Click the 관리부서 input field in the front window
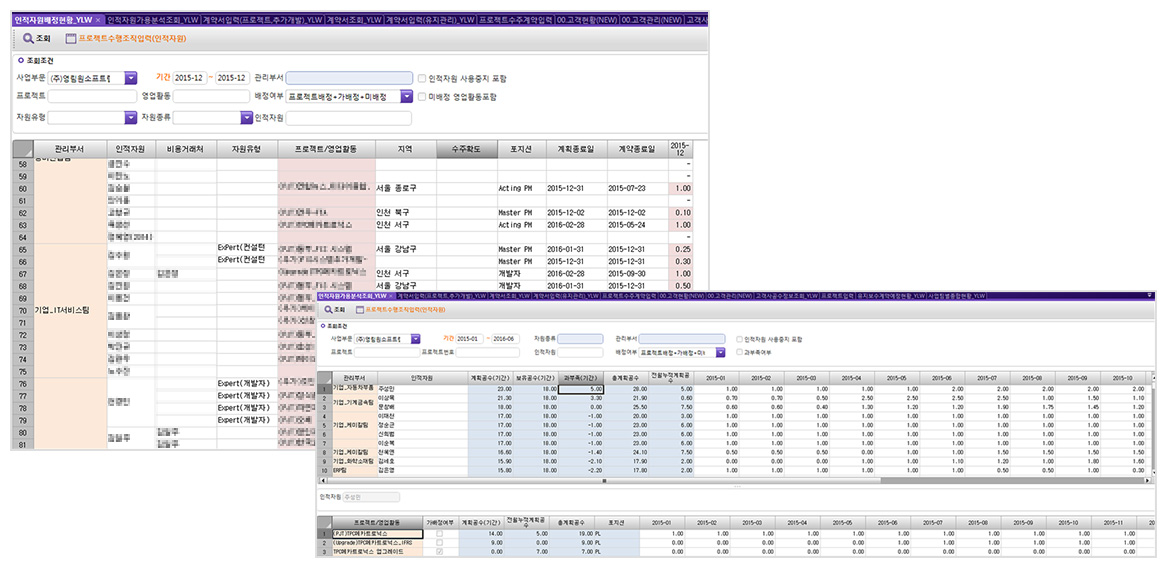Viewport: 1167px width, 583px height. point(682,339)
